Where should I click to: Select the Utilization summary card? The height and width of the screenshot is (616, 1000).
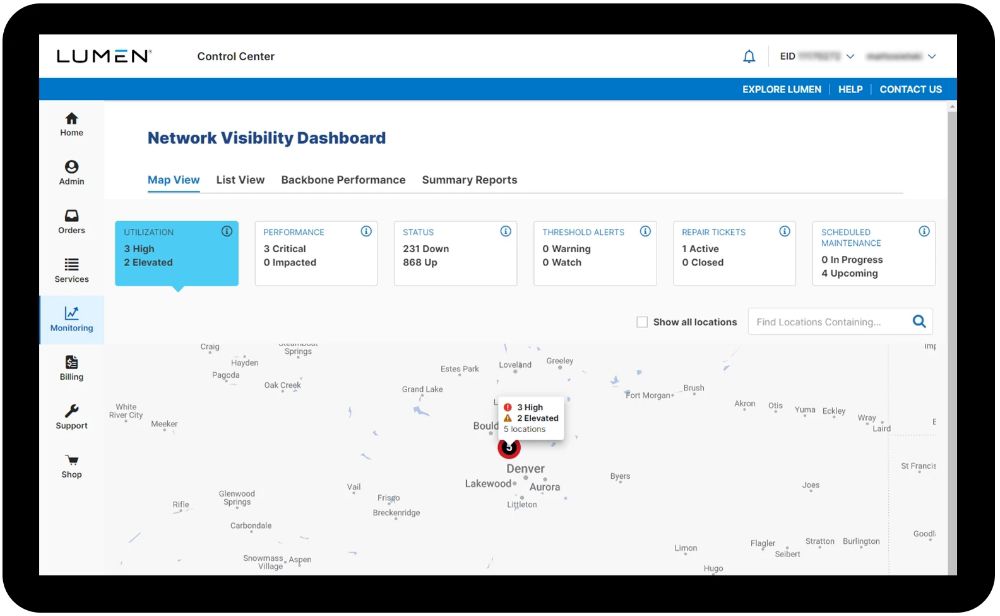177,253
